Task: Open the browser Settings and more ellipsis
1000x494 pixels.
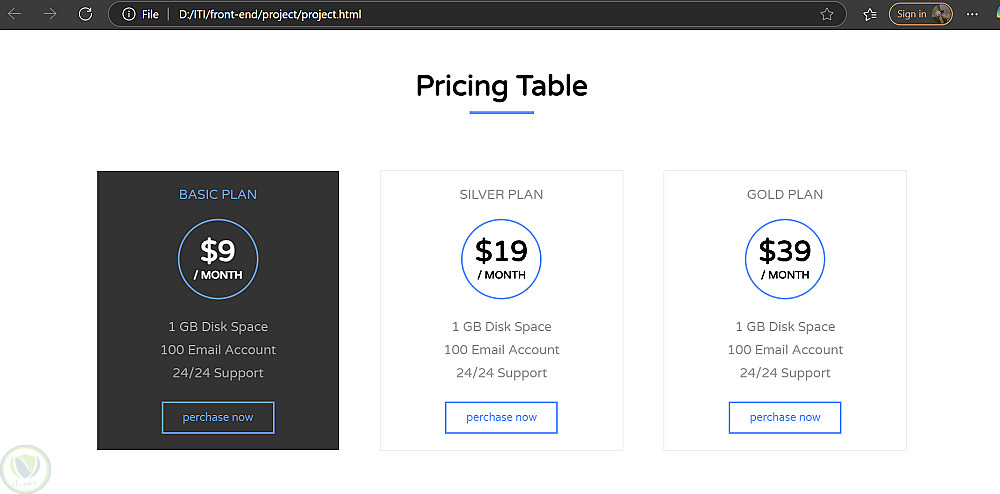Action: (973, 14)
